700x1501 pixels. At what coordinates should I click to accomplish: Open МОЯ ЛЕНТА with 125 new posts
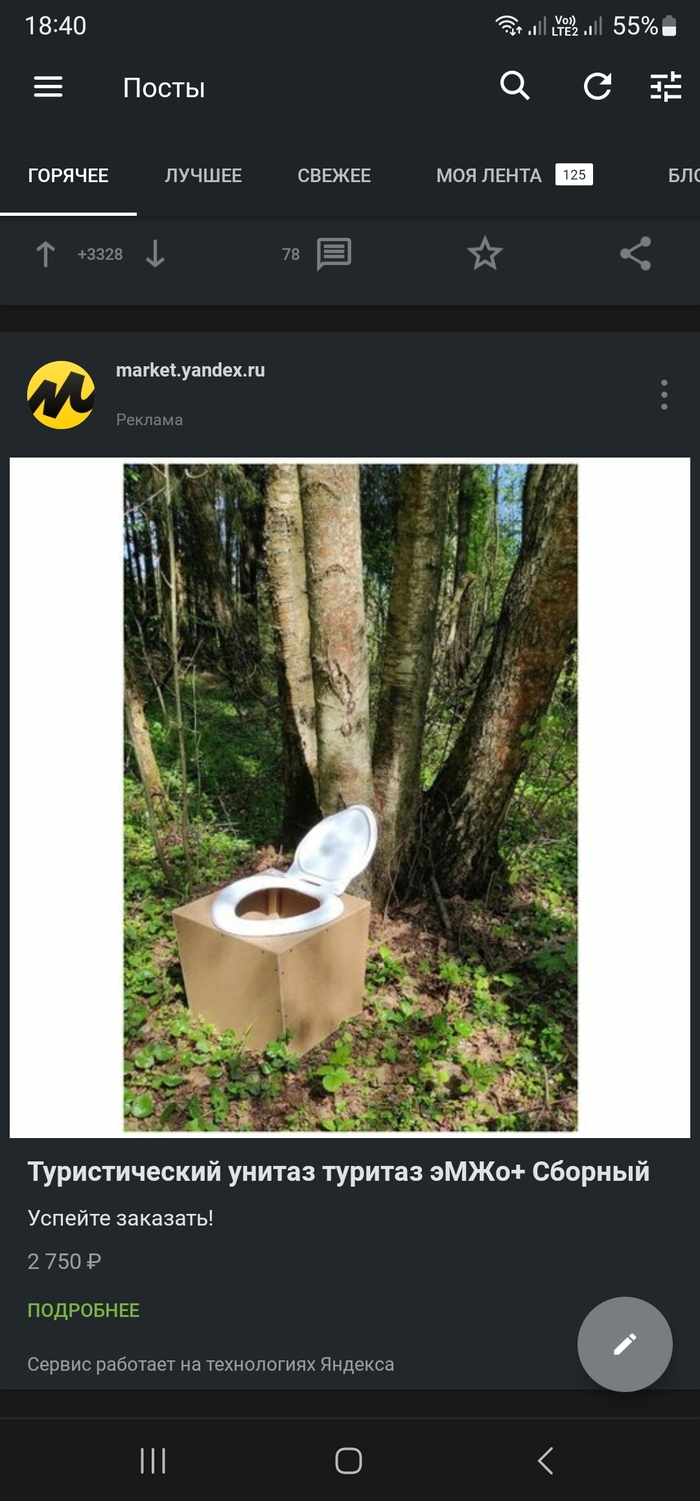[490, 176]
